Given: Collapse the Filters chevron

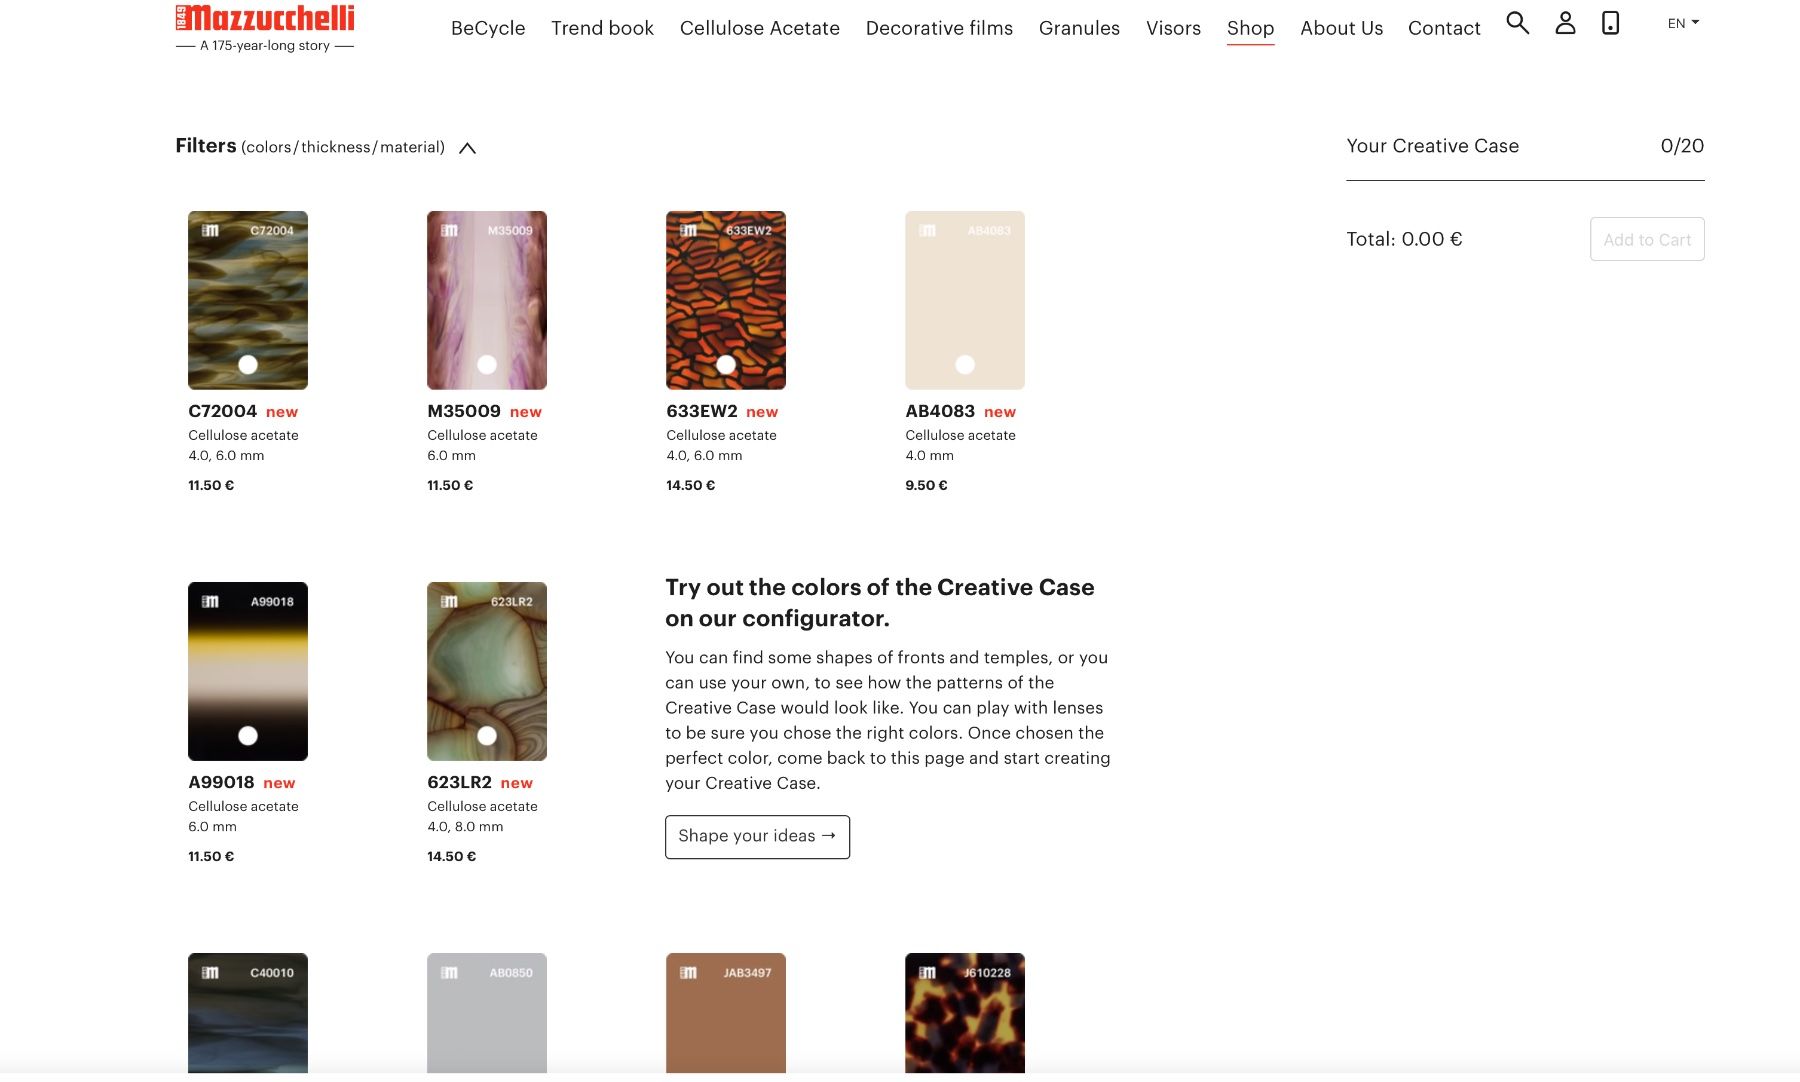Looking at the screenshot, I should click(467, 148).
